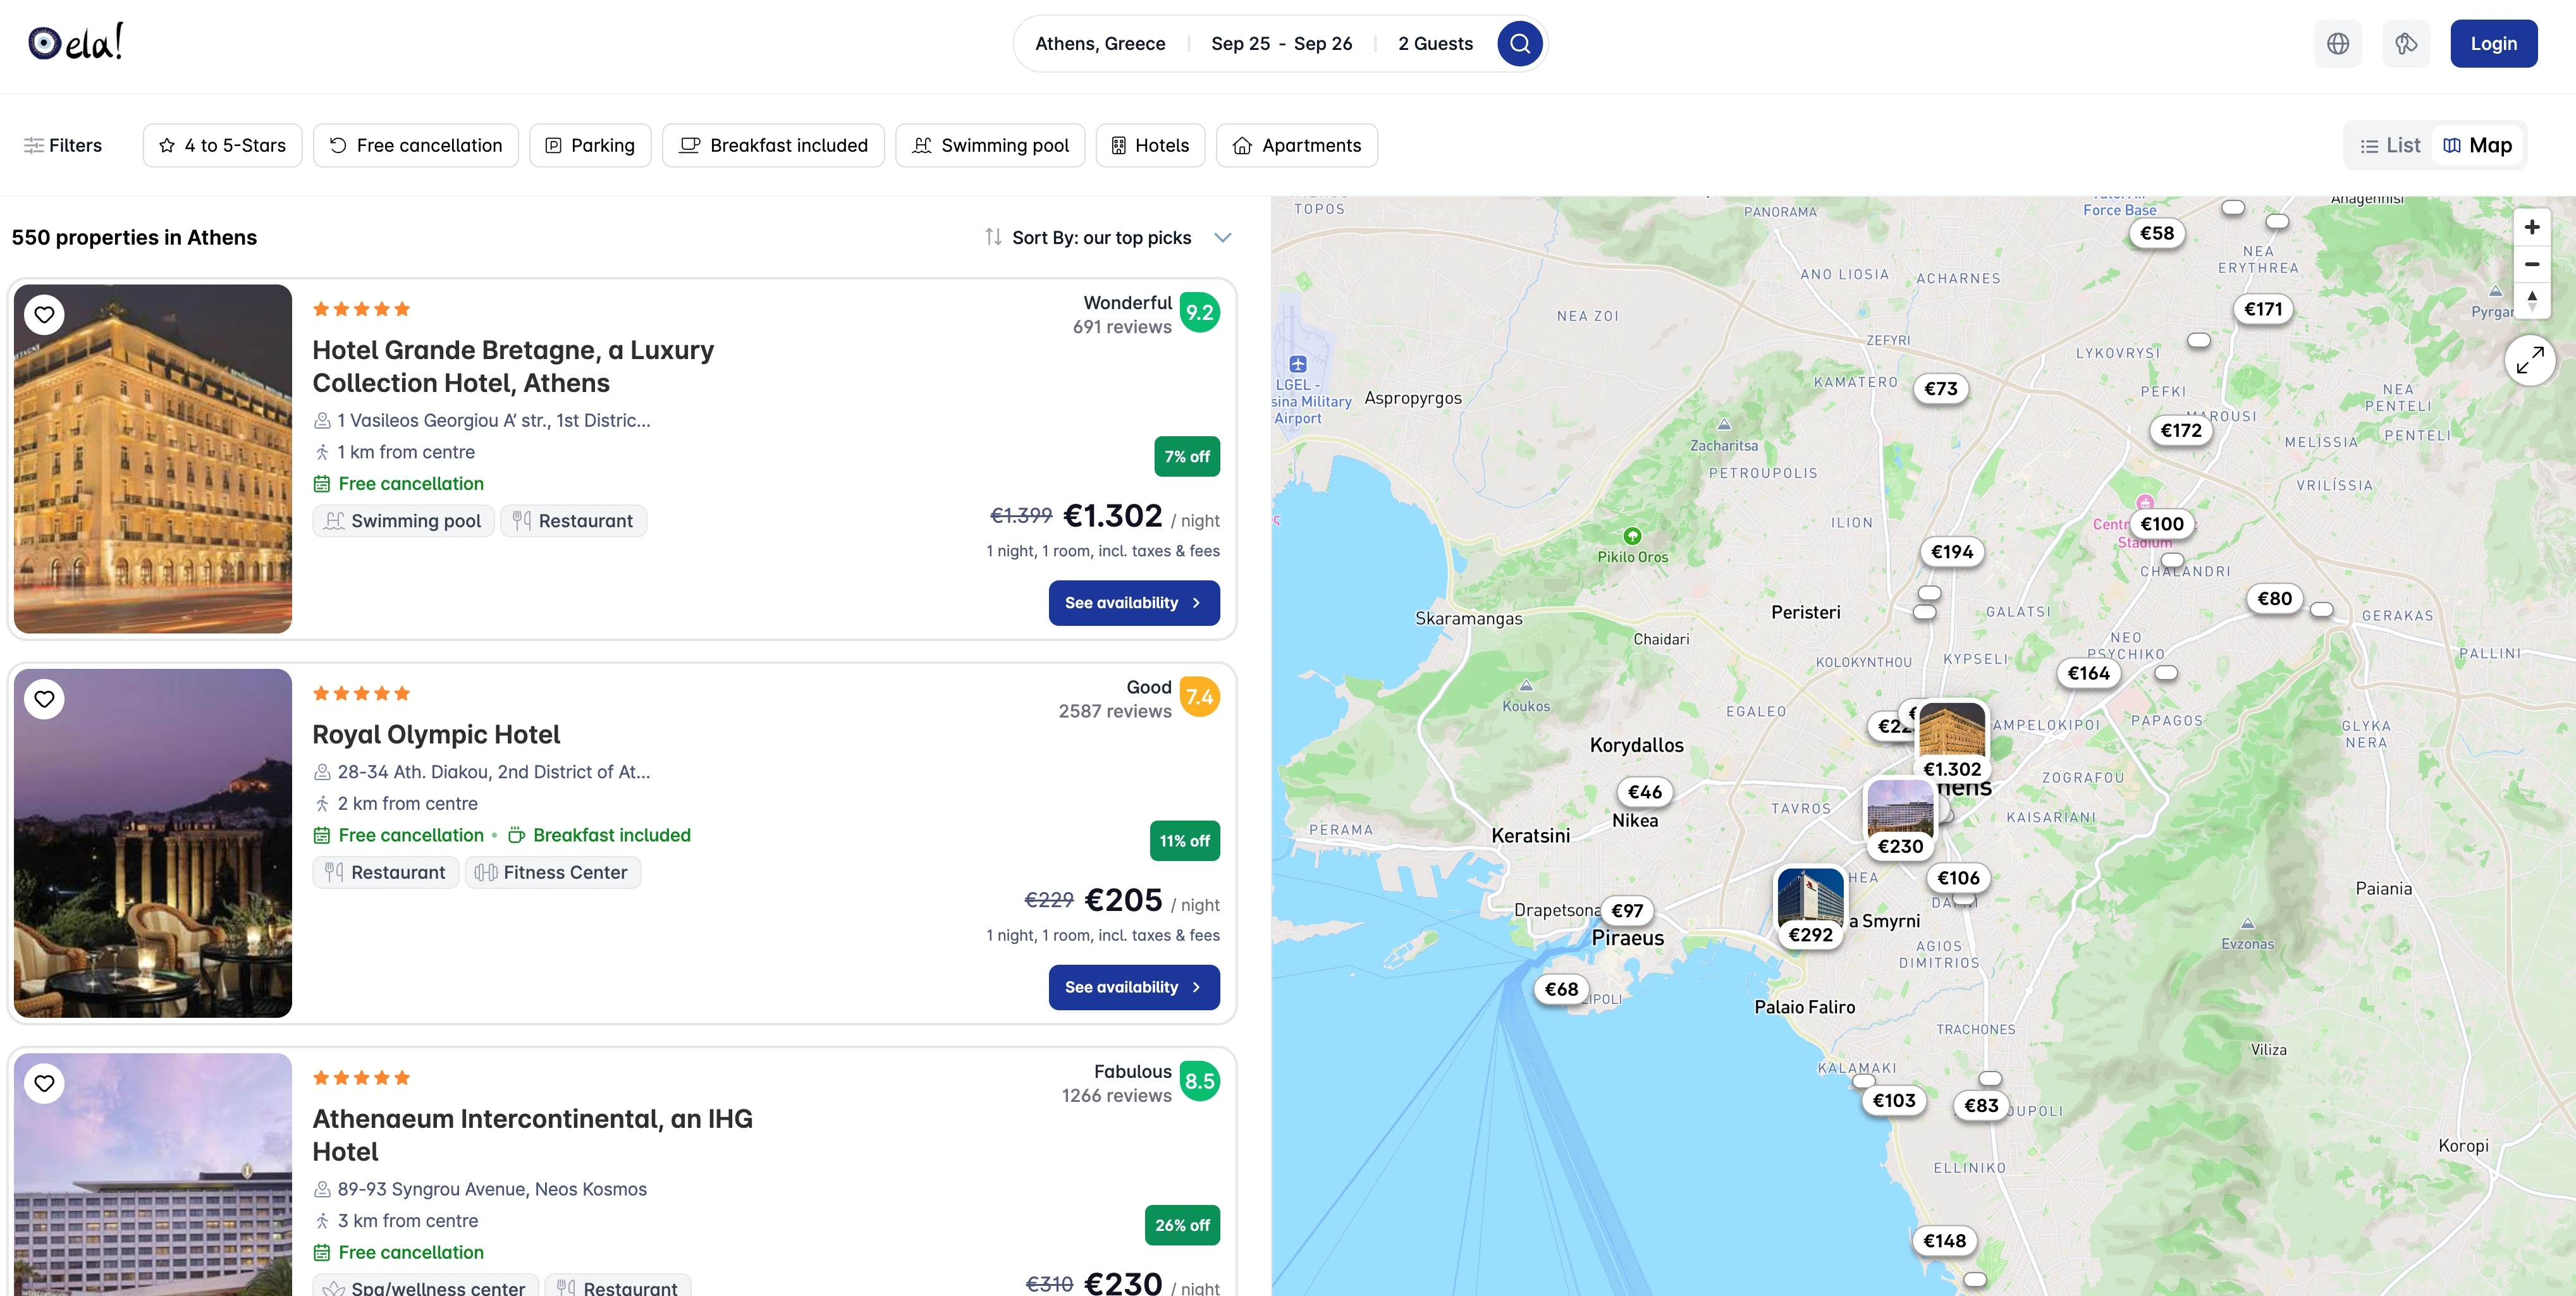This screenshot has width=2576, height=1296.
Task: Click the Login button
Action: coord(2493,44)
